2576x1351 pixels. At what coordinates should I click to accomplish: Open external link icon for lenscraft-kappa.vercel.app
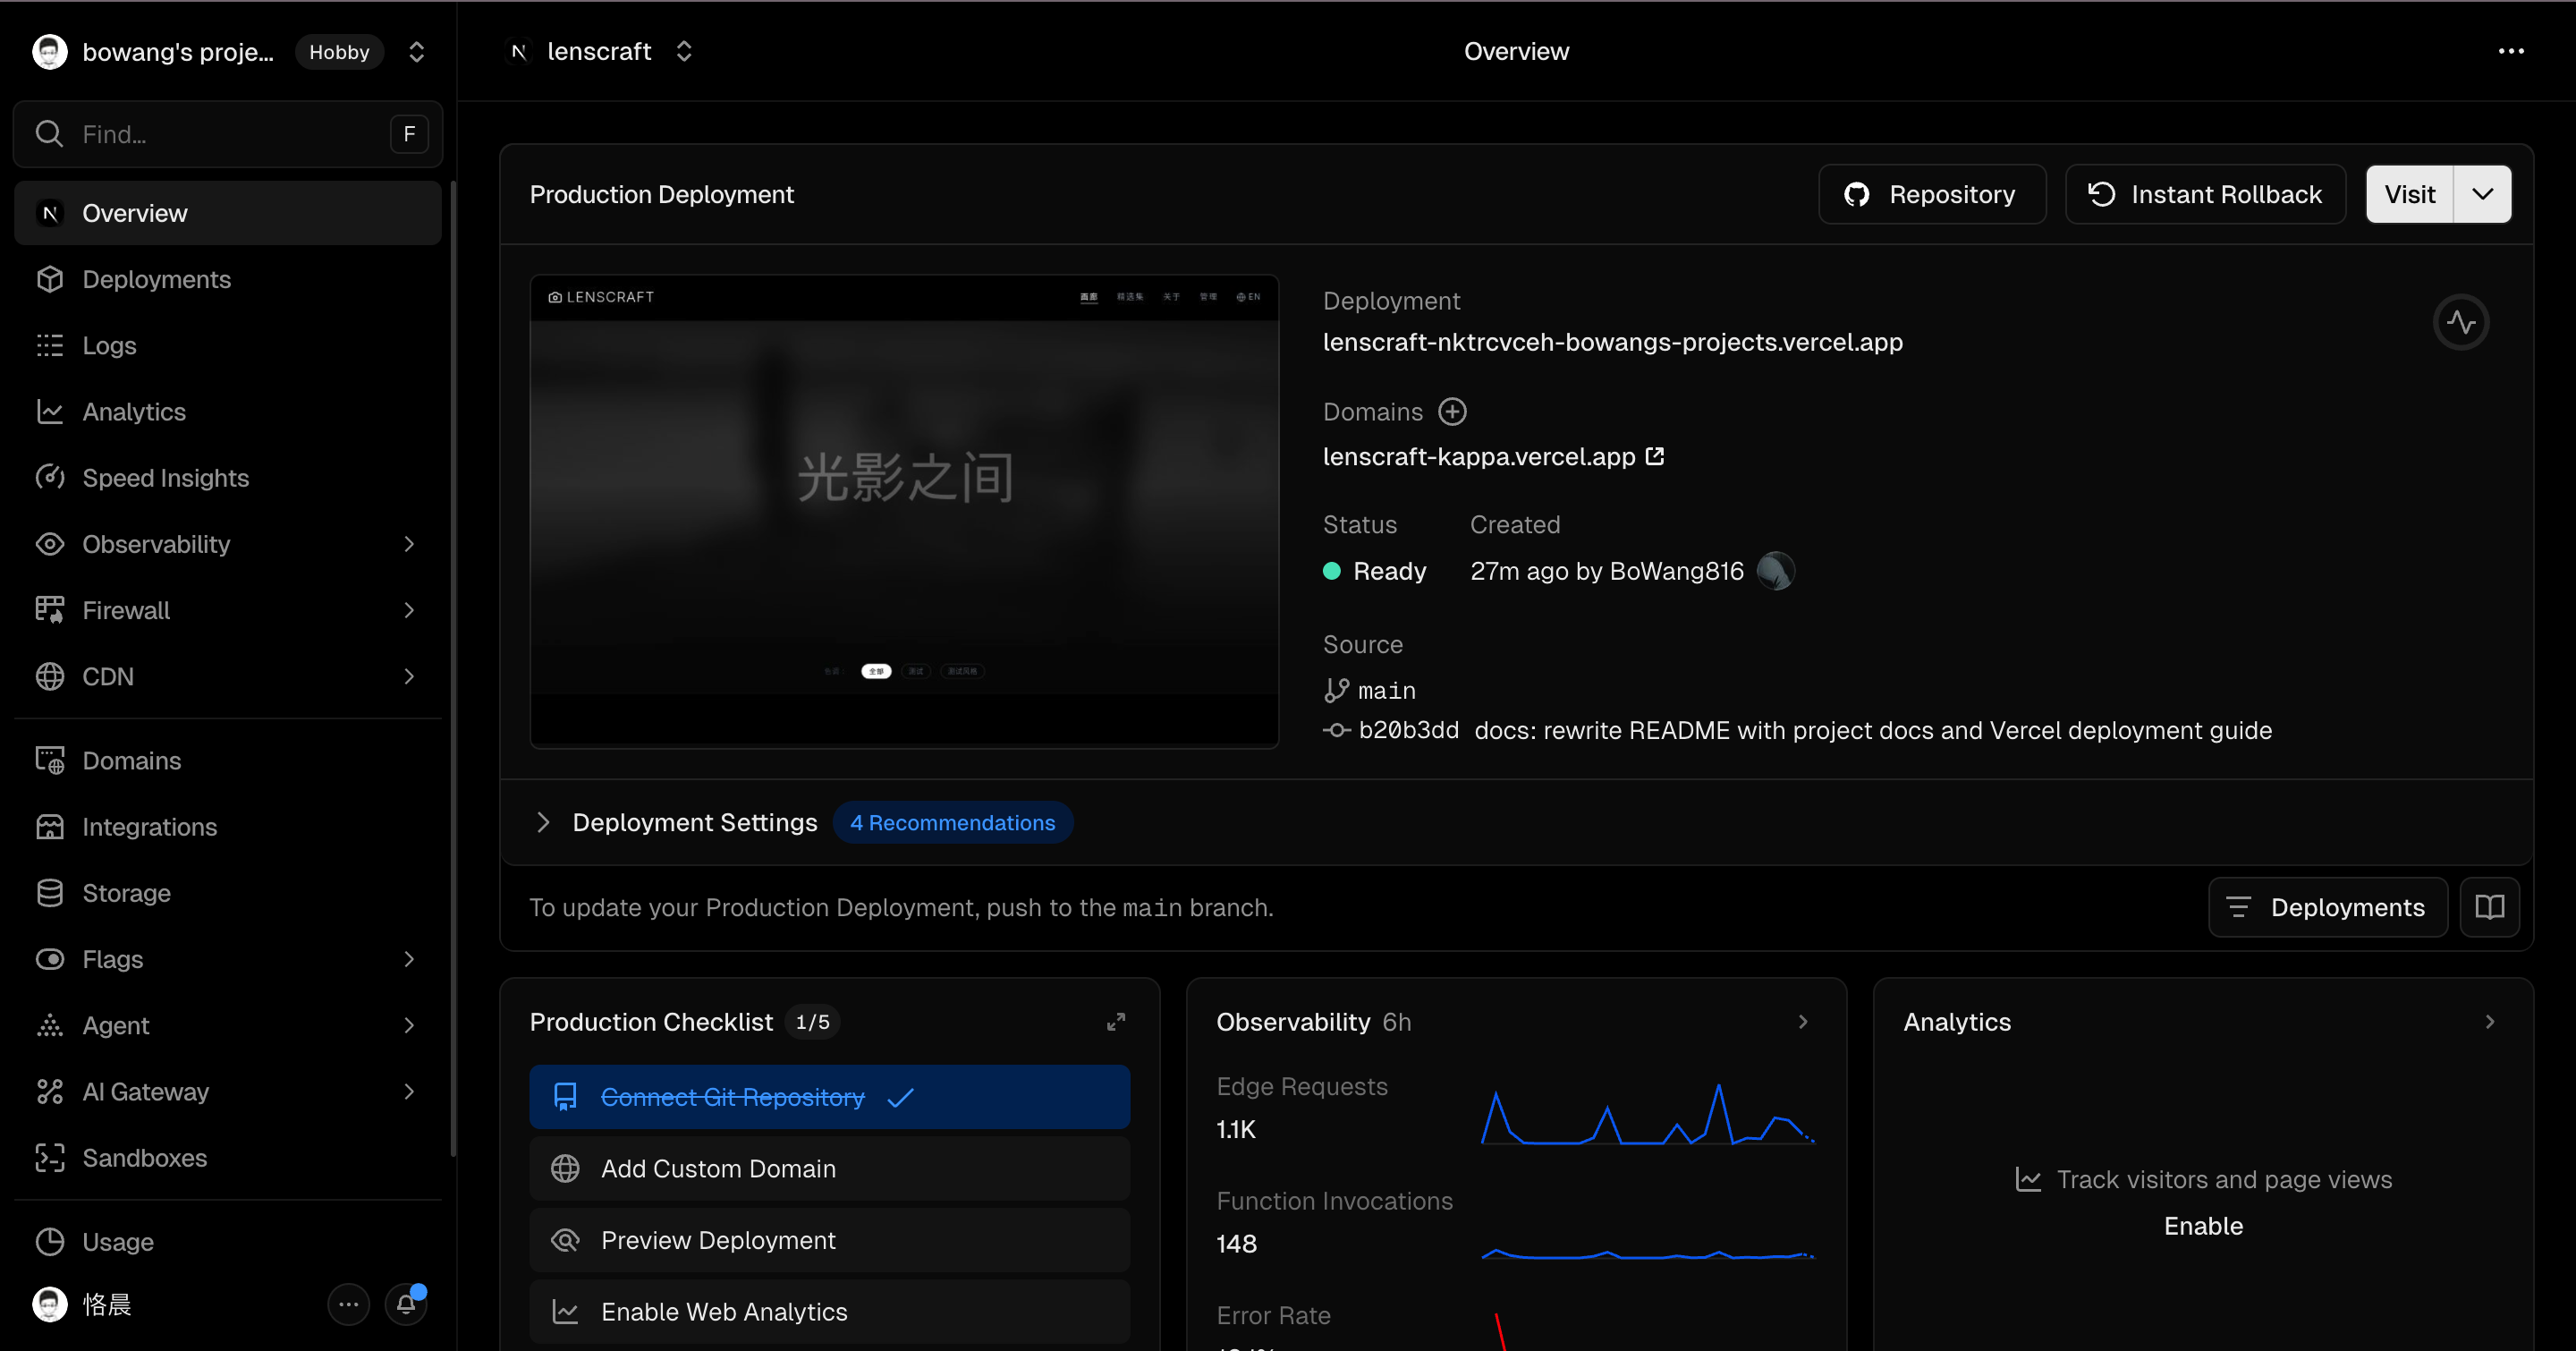pos(1655,456)
